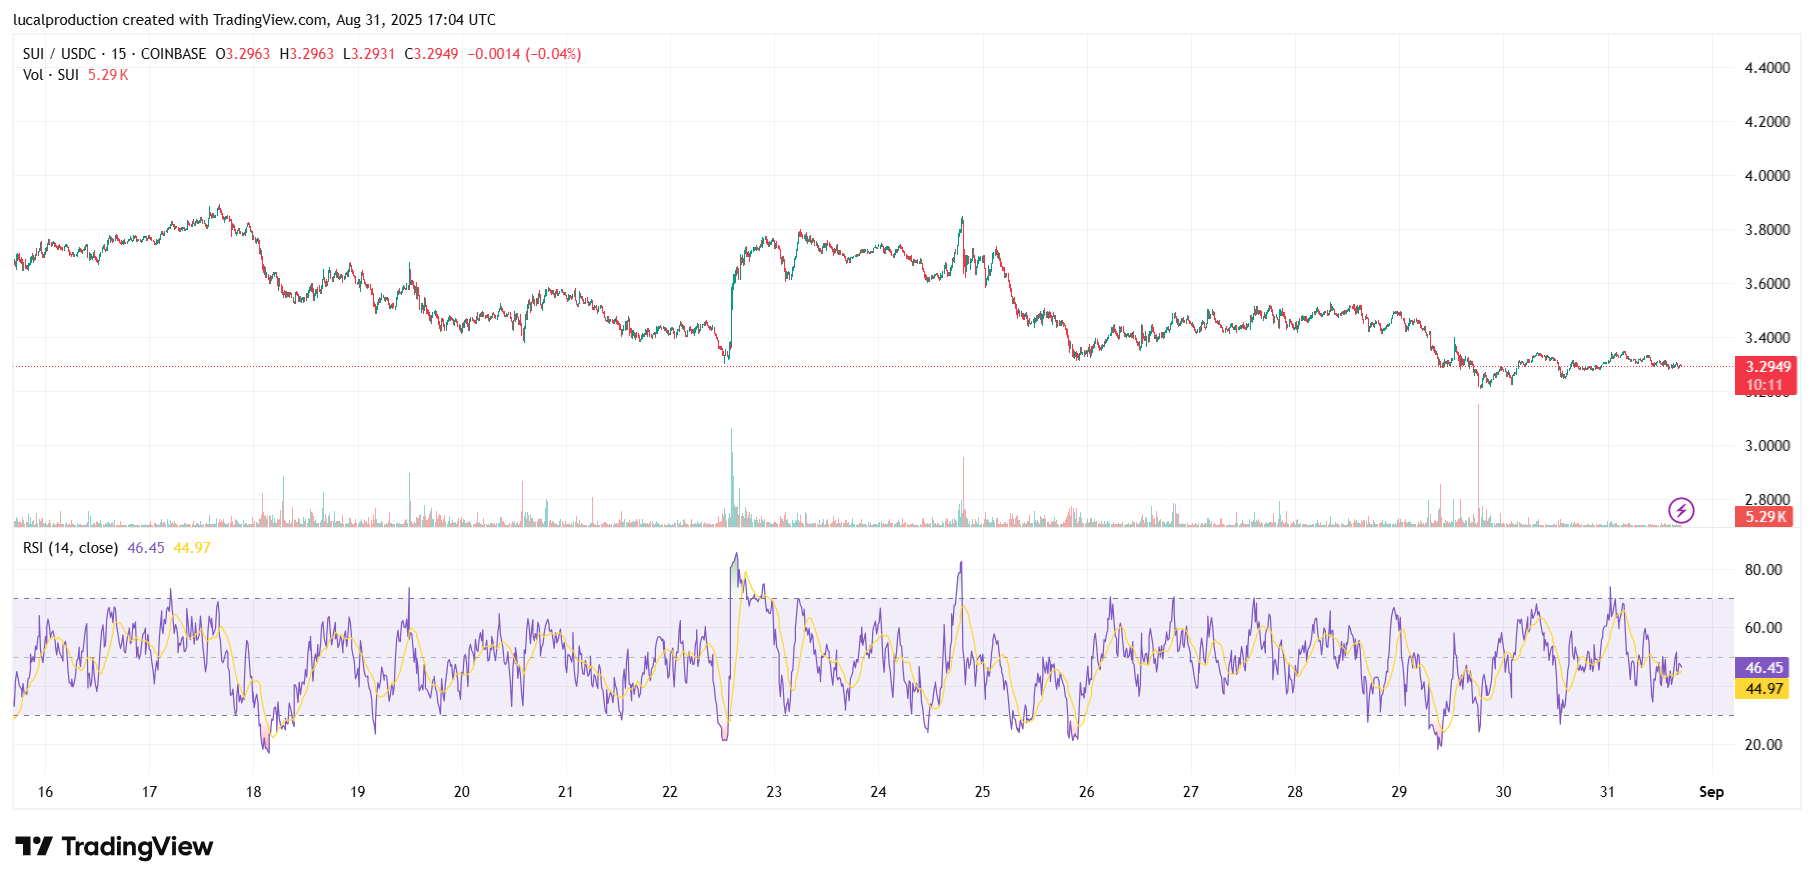The image size is (1814, 884).
Task: Click date 31 on the time axis
Action: click(x=1607, y=792)
